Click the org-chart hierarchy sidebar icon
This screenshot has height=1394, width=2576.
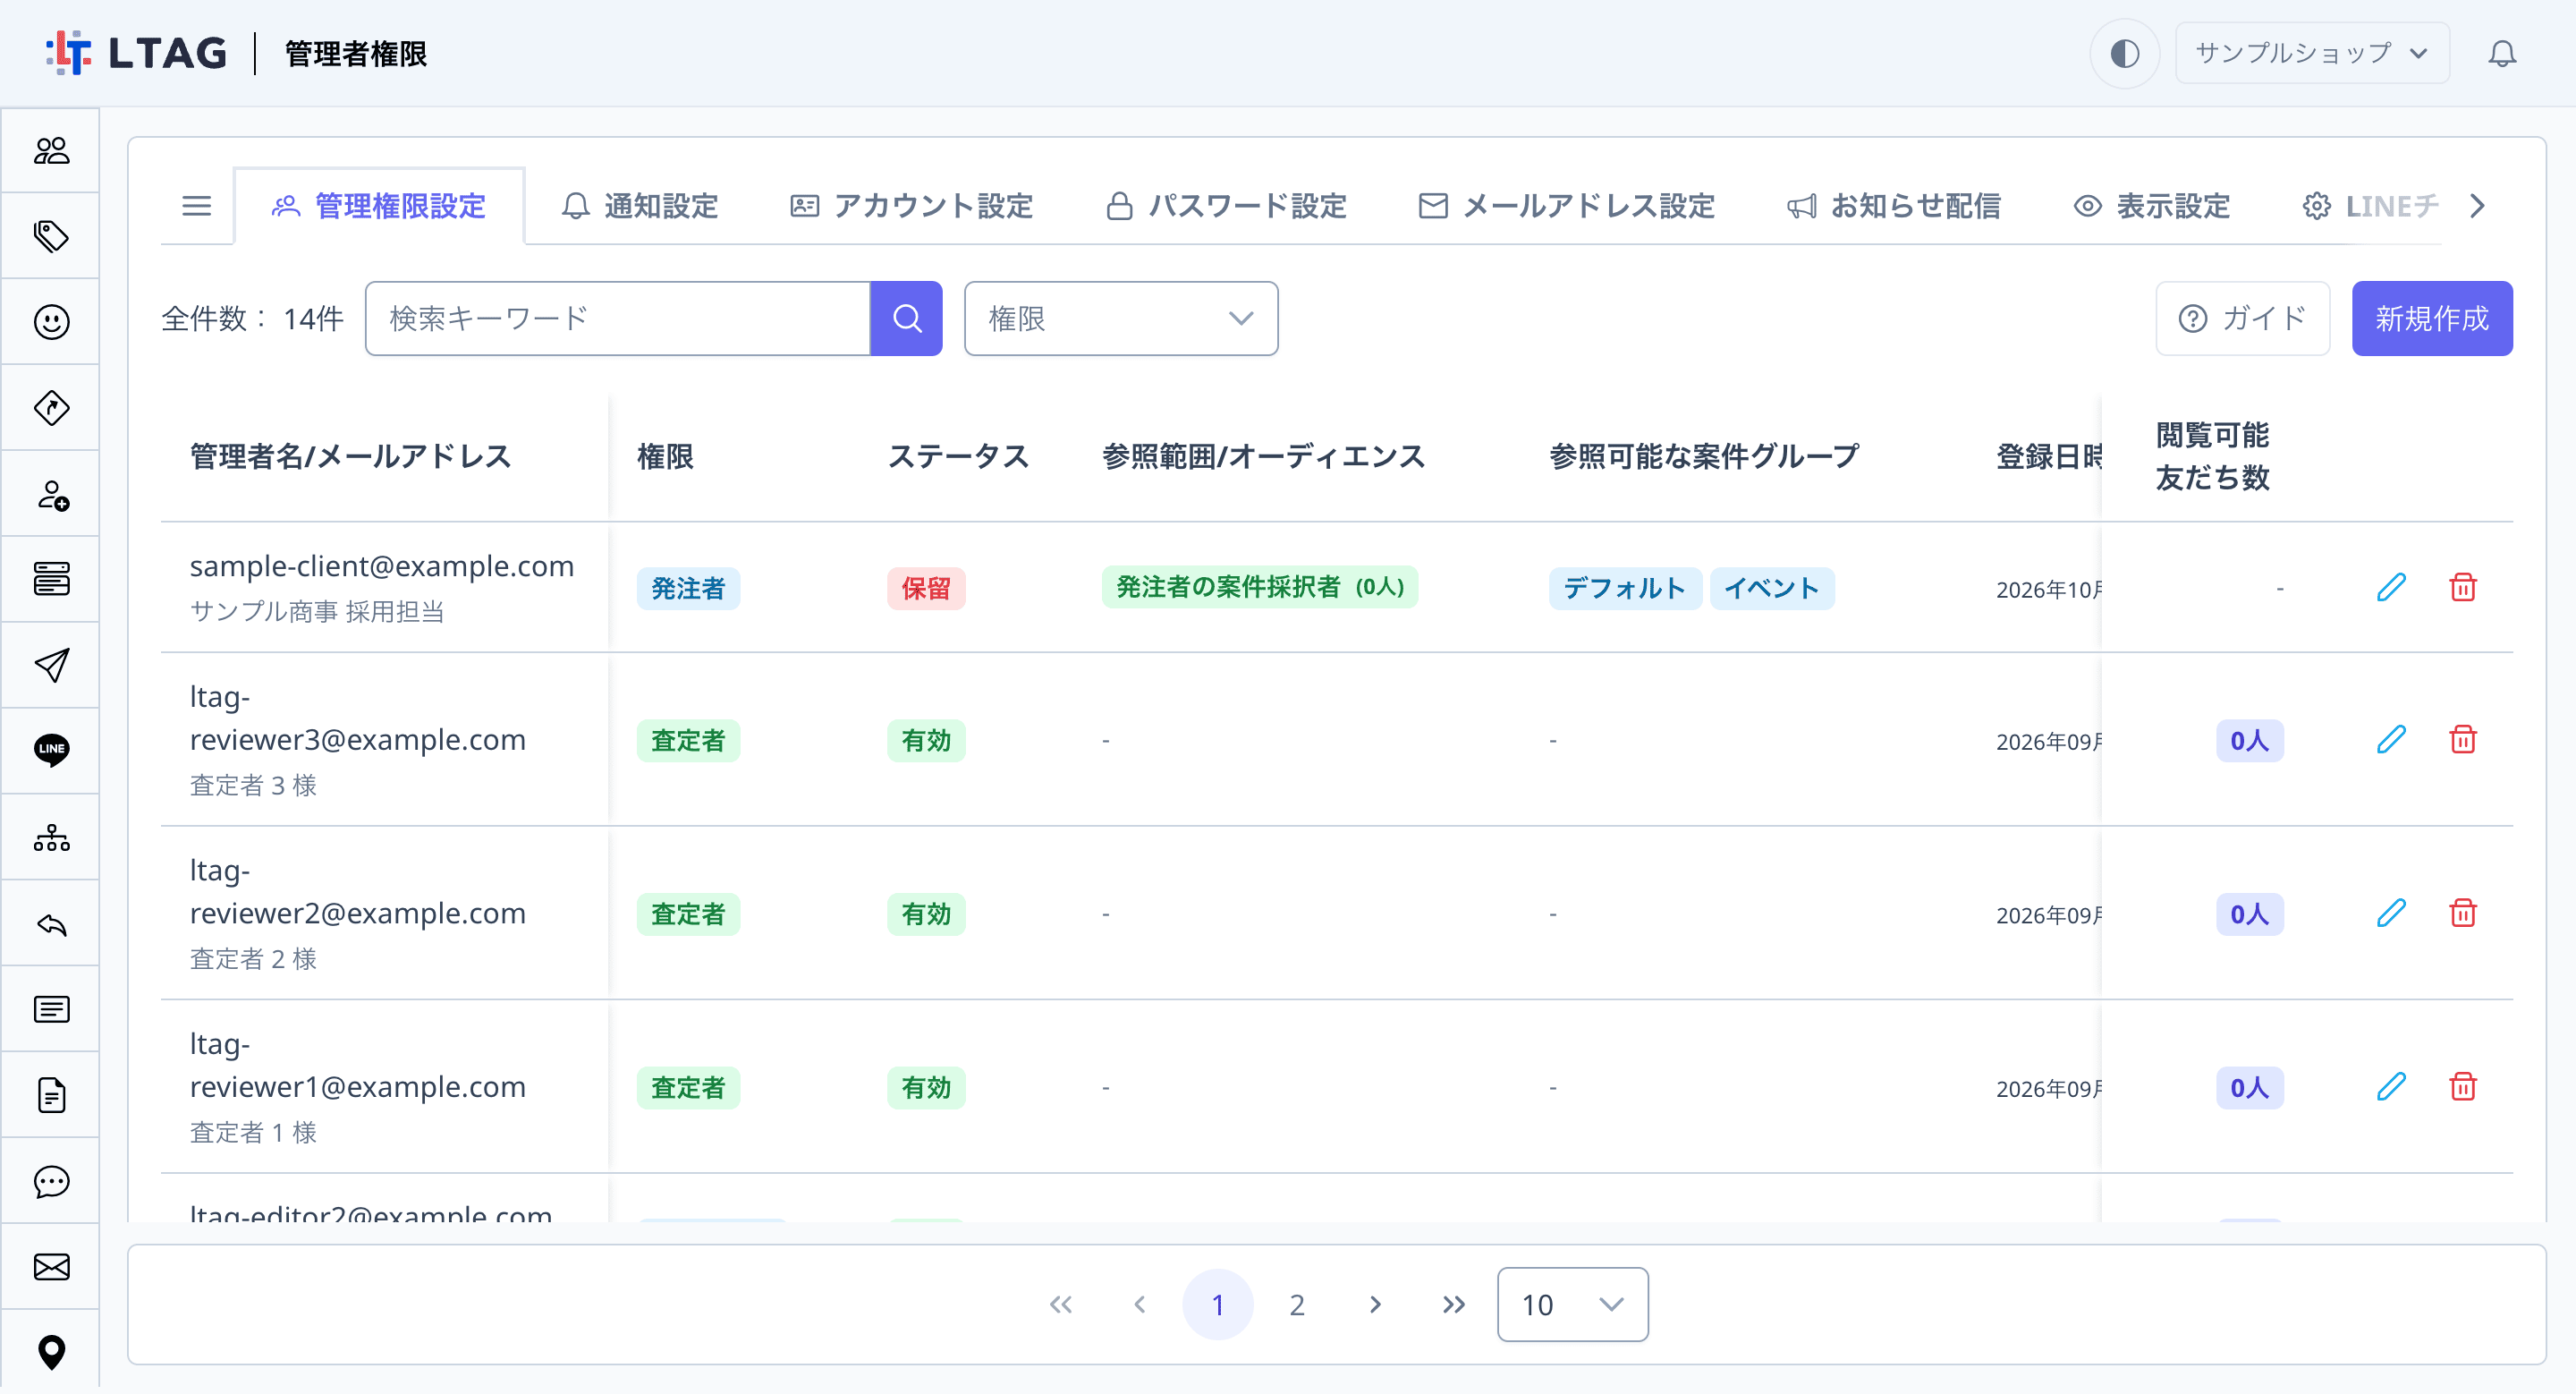pos(51,837)
